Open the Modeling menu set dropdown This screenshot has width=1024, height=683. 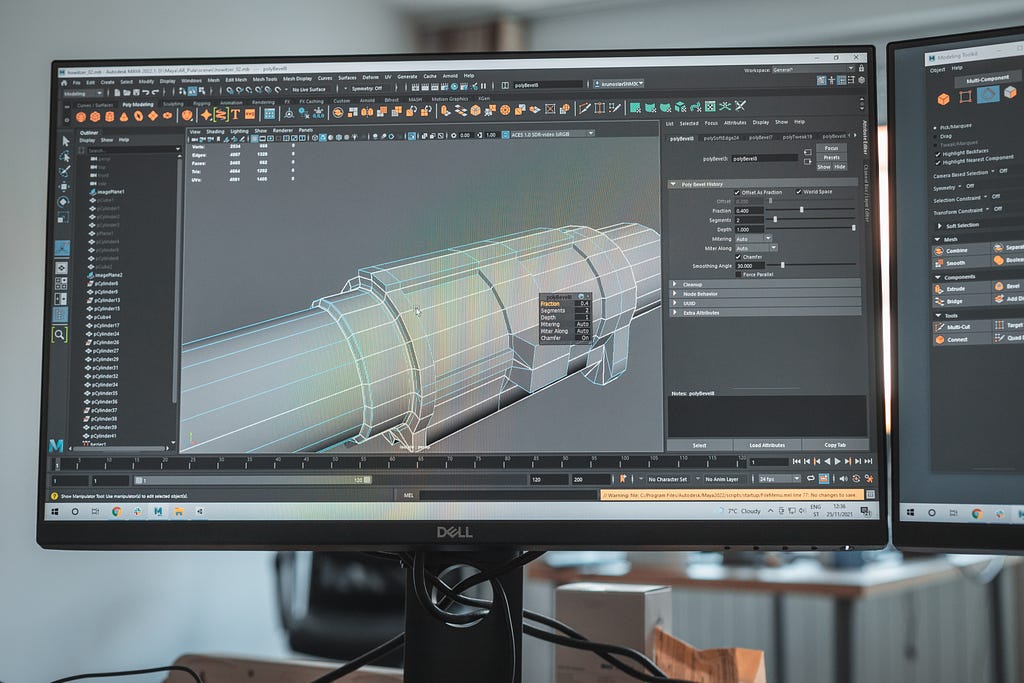click(x=82, y=93)
